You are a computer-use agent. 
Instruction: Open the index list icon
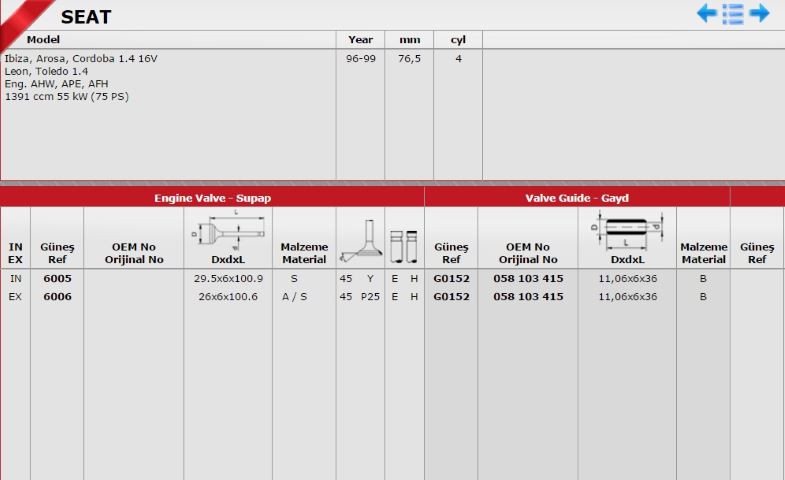(x=733, y=14)
